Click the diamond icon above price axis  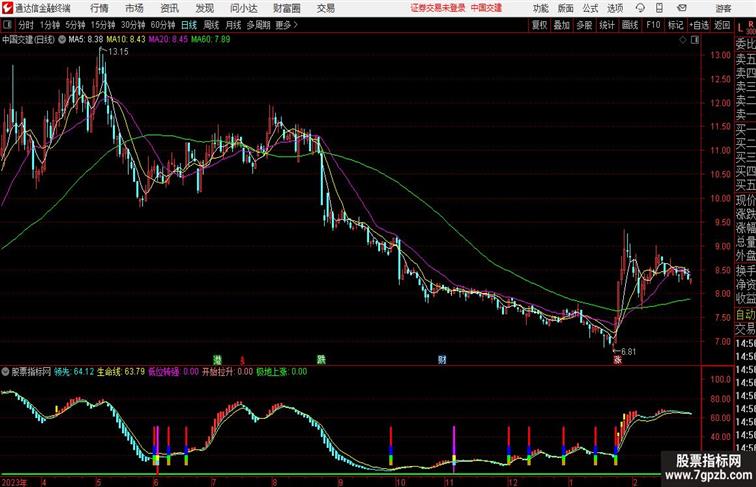(x=683, y=40)
